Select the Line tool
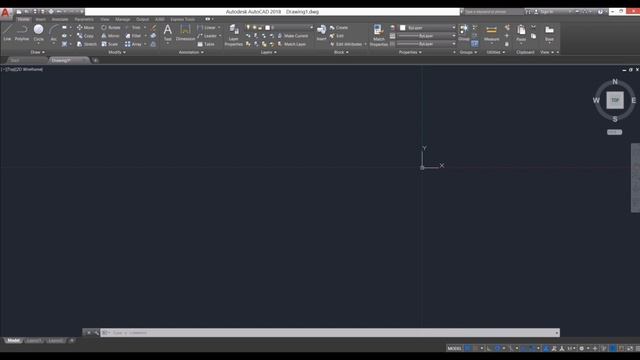 (7, 32)
